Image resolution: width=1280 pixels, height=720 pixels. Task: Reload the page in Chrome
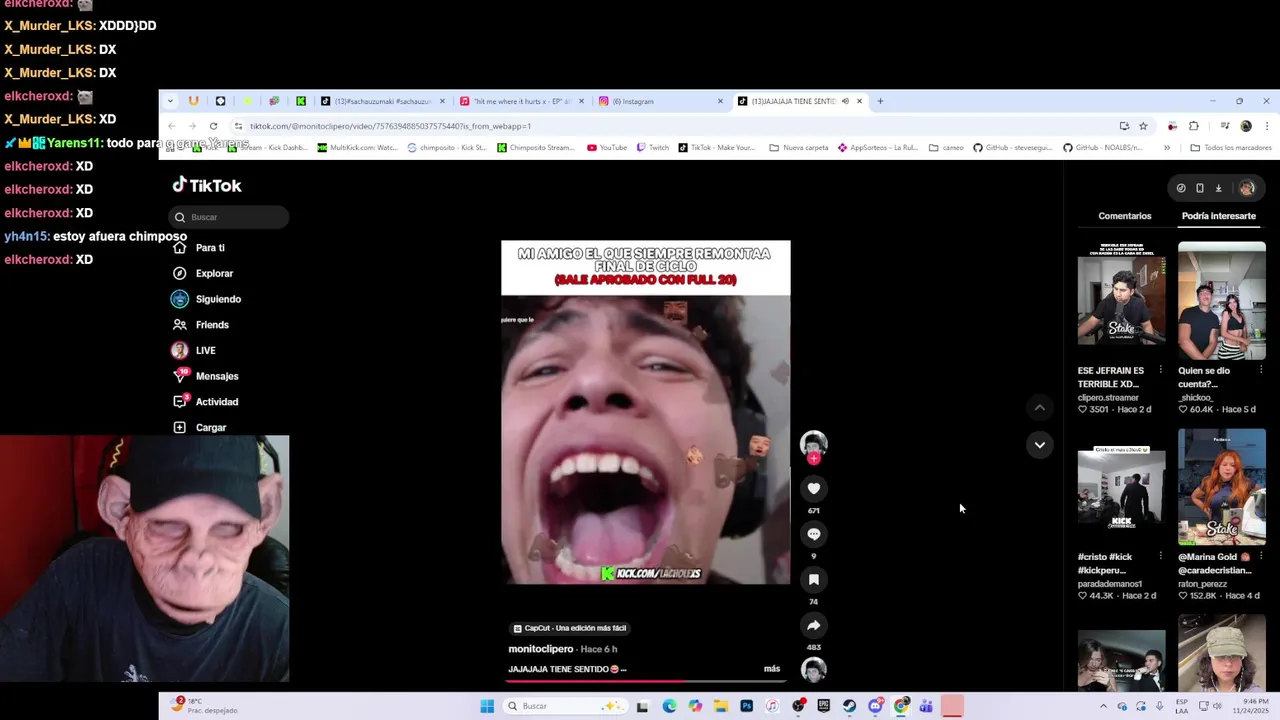click(x=213, y=126)
